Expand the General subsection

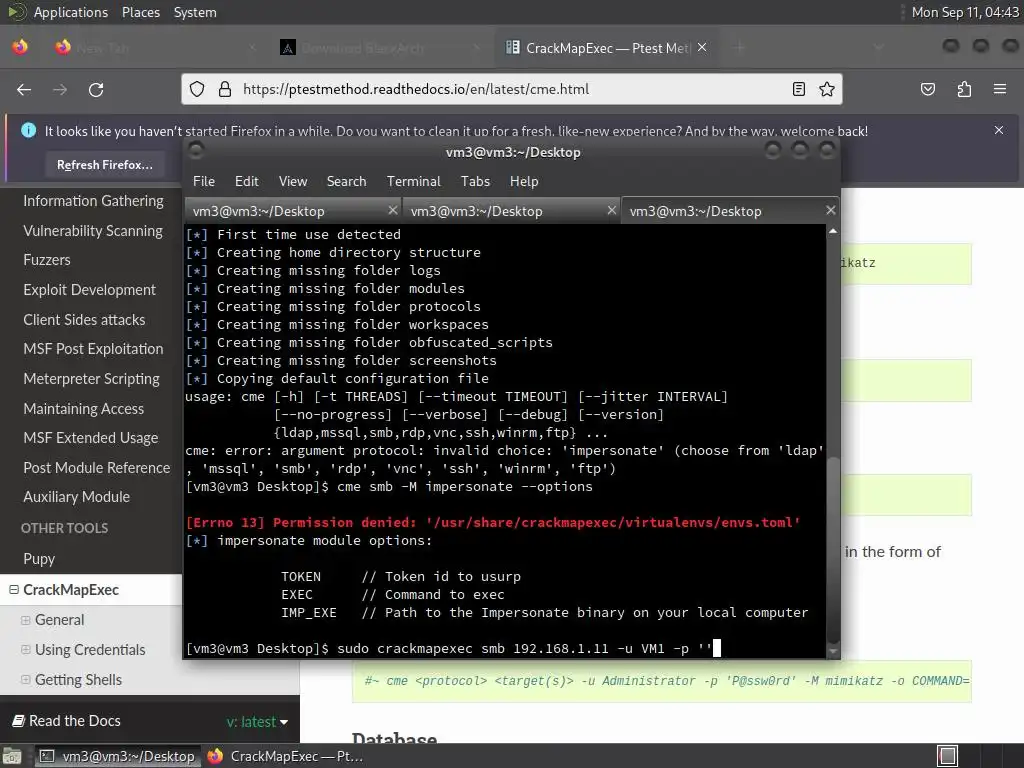25,620
